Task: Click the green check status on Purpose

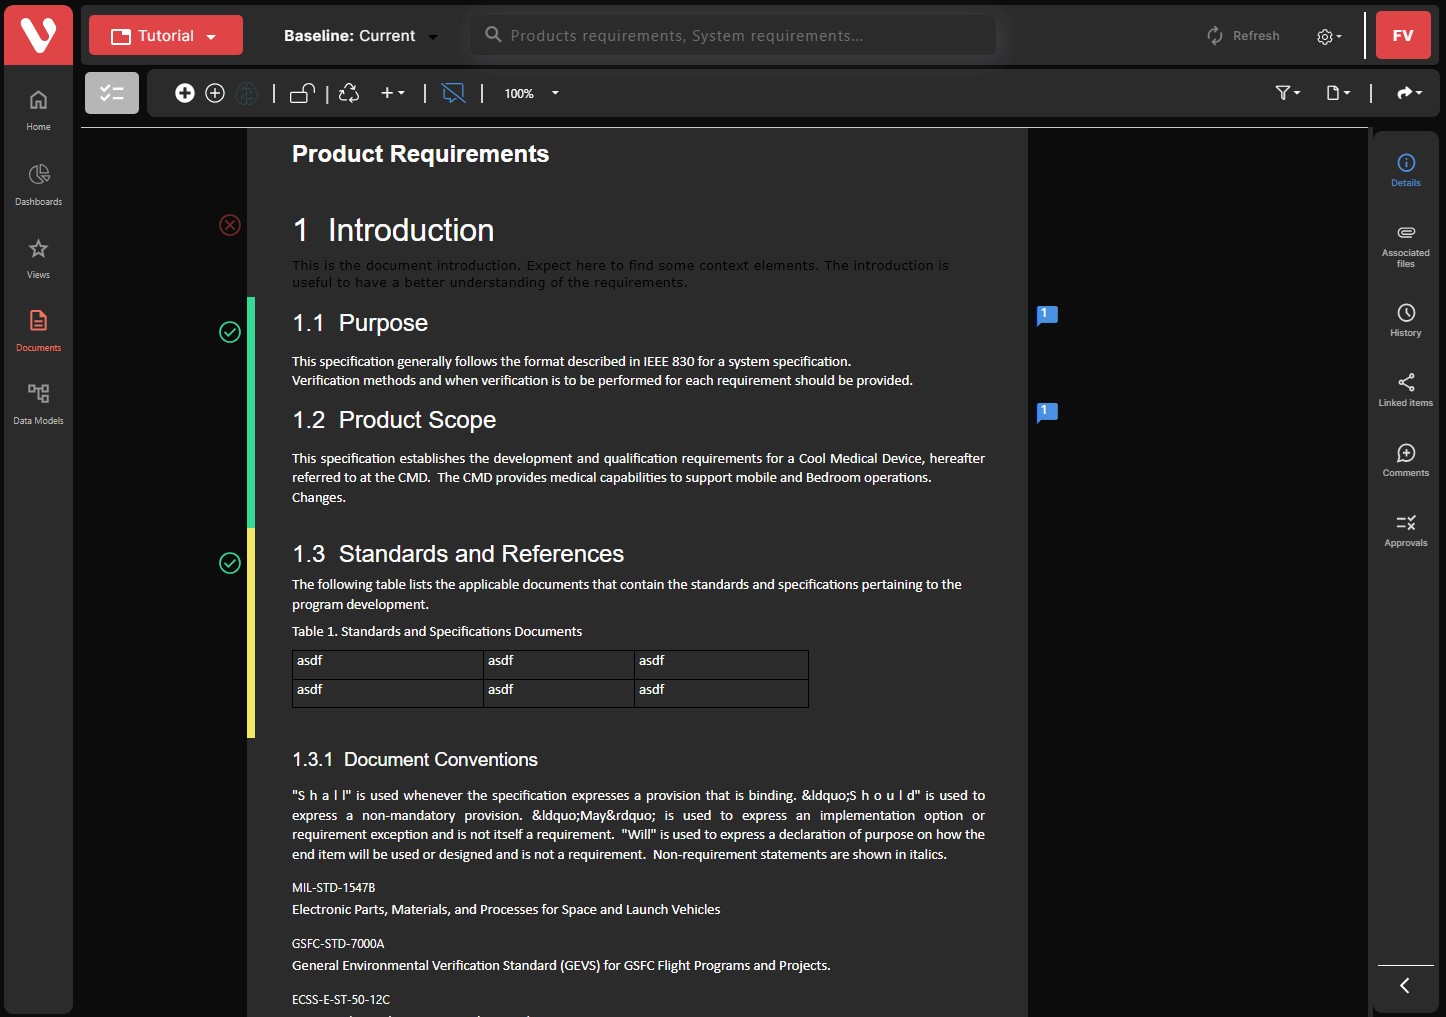Action: click(x=230, y=332)
